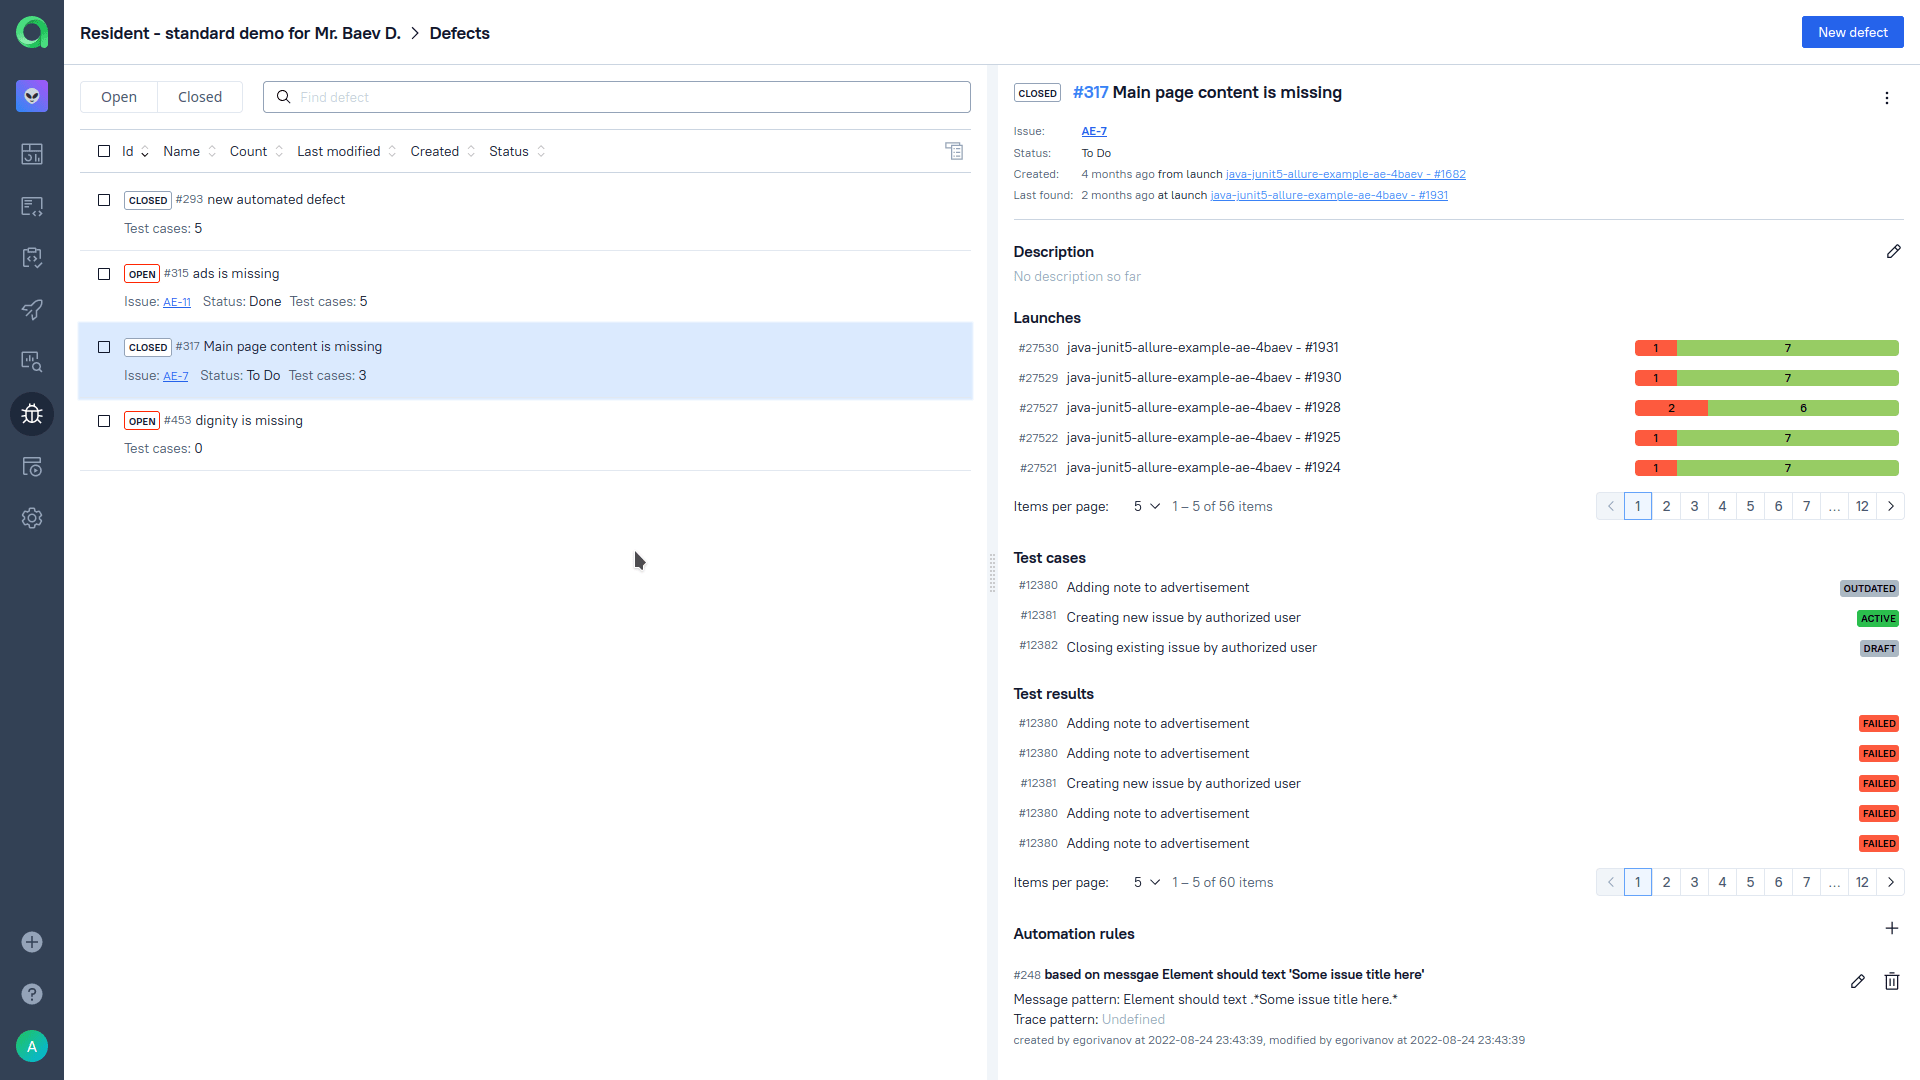The image size is (1920, 1080).
Task: Select the checkbox for defect #453
Action: [x=104, y=421]
